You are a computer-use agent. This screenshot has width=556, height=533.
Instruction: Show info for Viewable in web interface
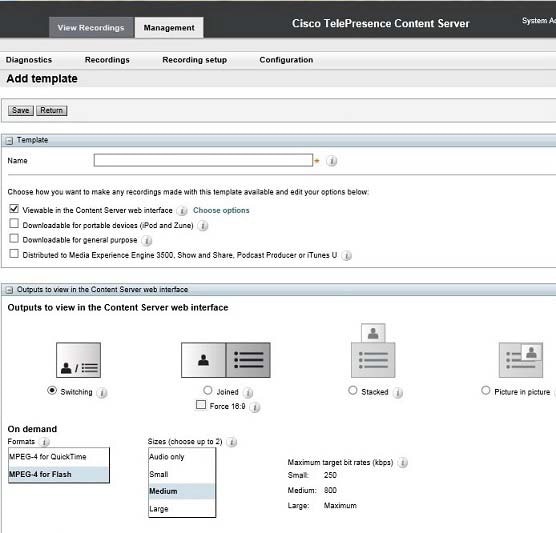182,211
